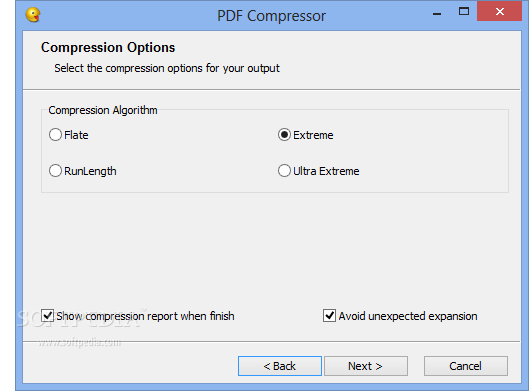The image size is (529, 391).
Task: Switch algorithm to Ultra Extreme
Action: pyautogui.click(x=284, y=171)
